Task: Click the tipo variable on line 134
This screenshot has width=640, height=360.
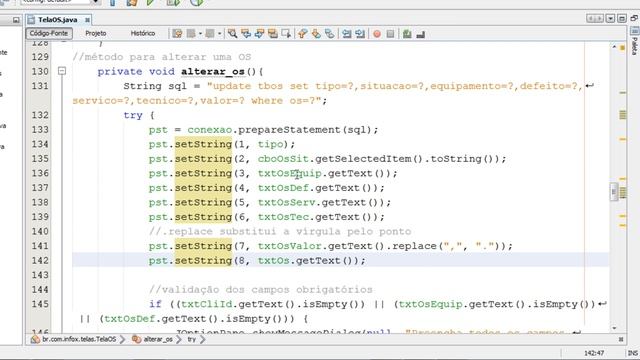Action: (270, 144)
